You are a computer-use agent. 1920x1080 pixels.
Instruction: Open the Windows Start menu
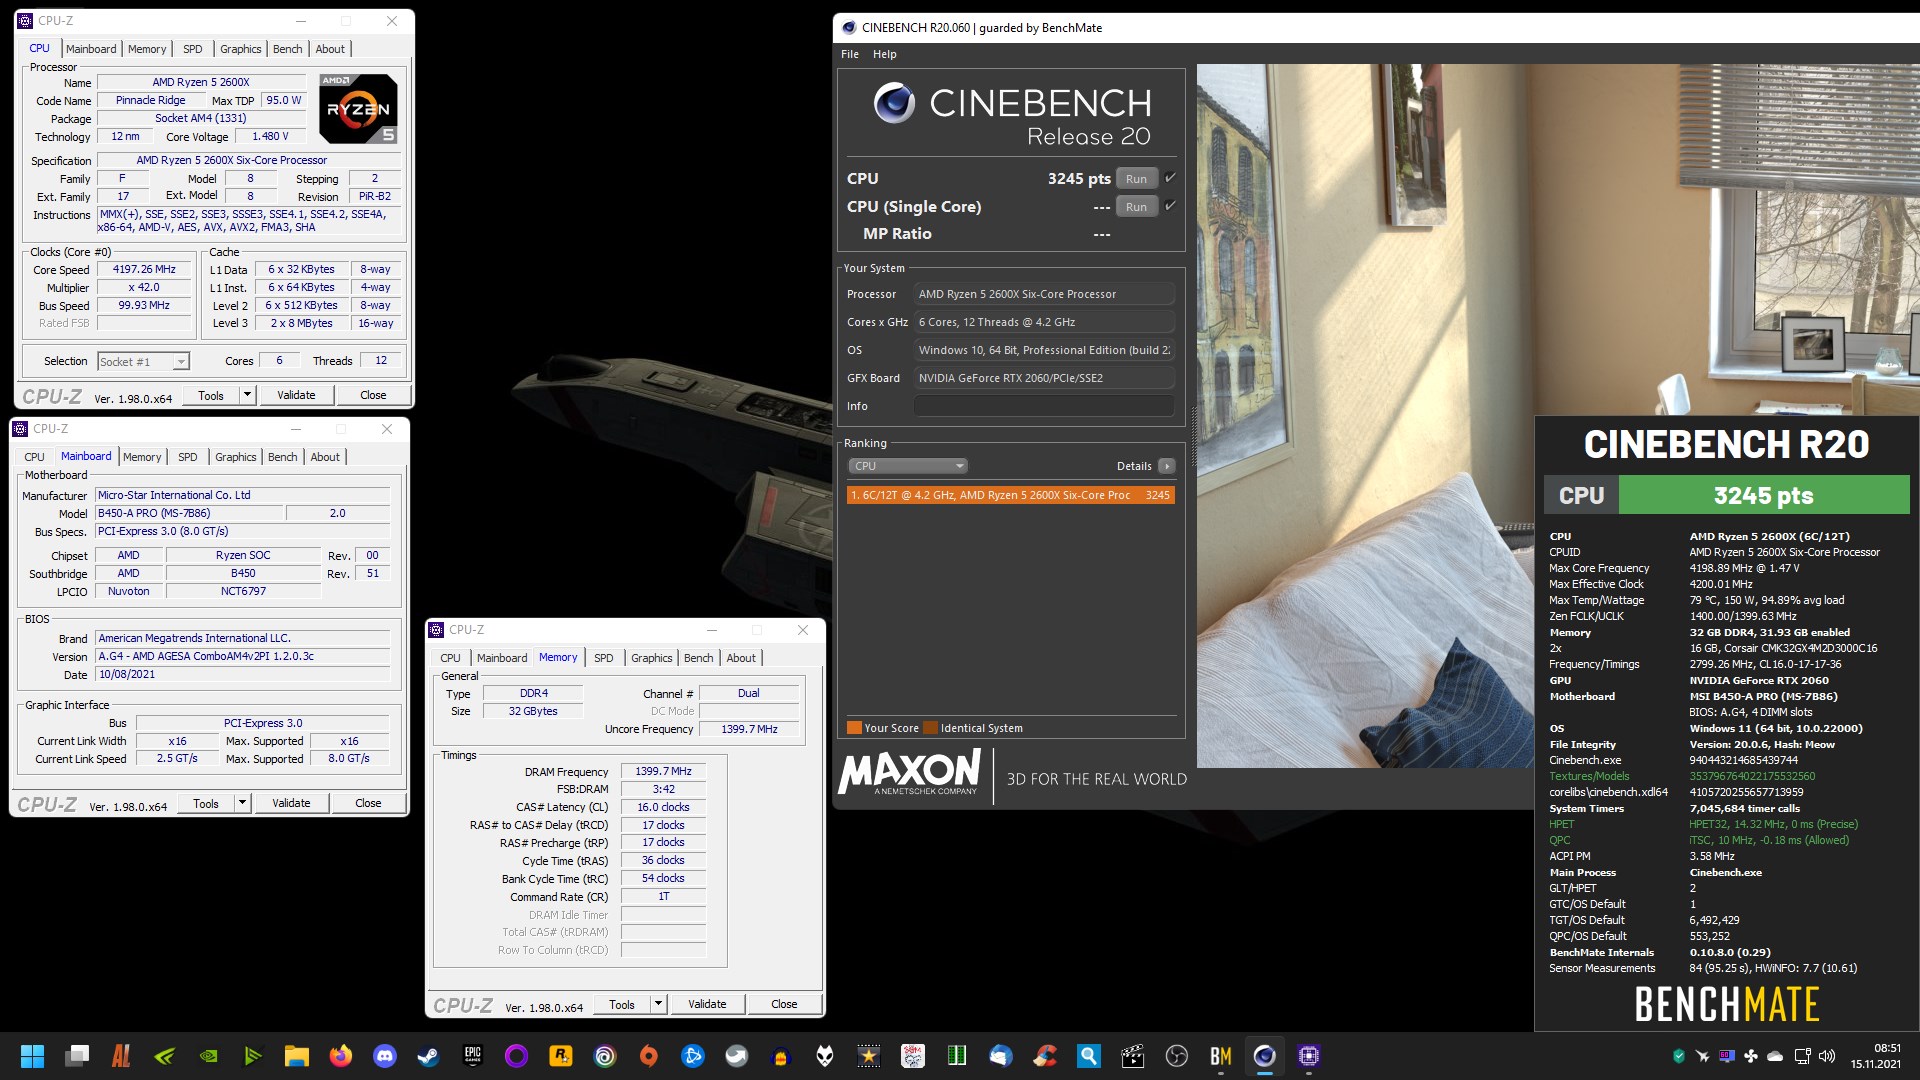click(x=32, y=1056)
